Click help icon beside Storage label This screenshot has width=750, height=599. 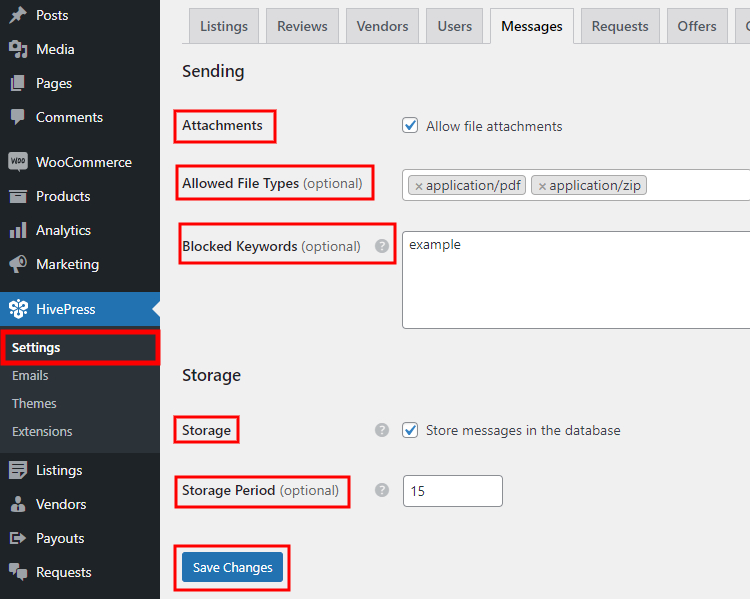pos(382,430)
